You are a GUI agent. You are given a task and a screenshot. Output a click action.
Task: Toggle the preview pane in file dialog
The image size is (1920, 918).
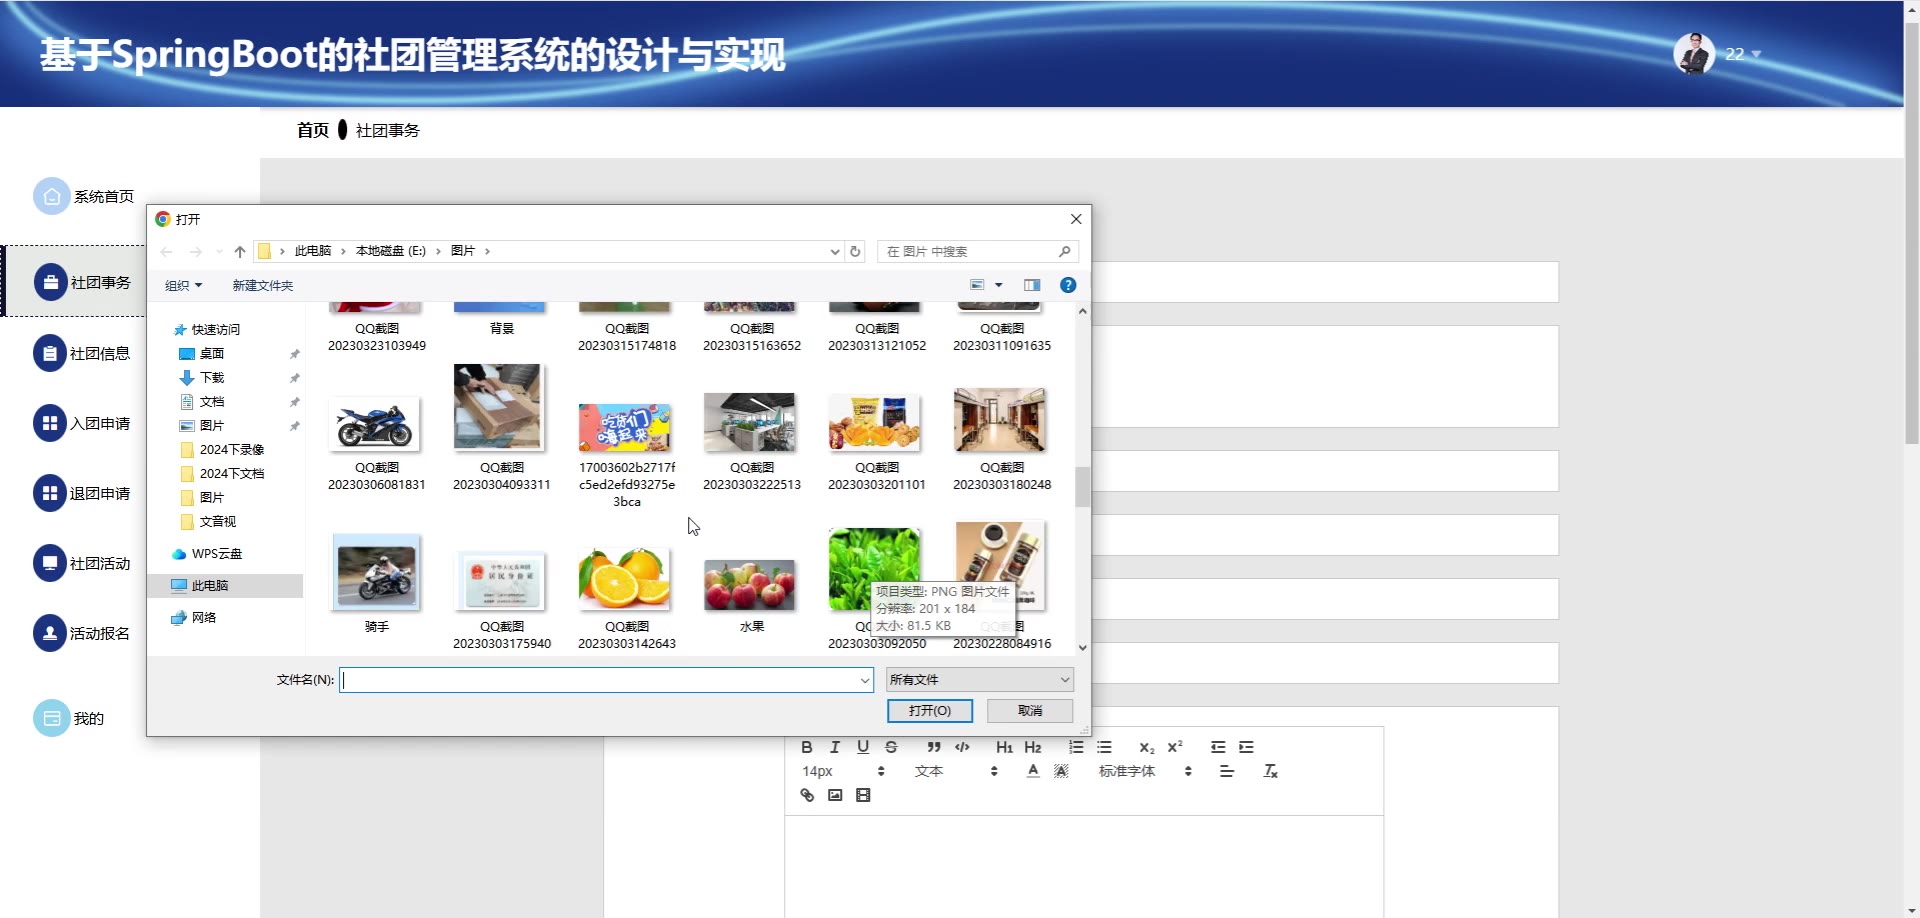pos(1032,285)
